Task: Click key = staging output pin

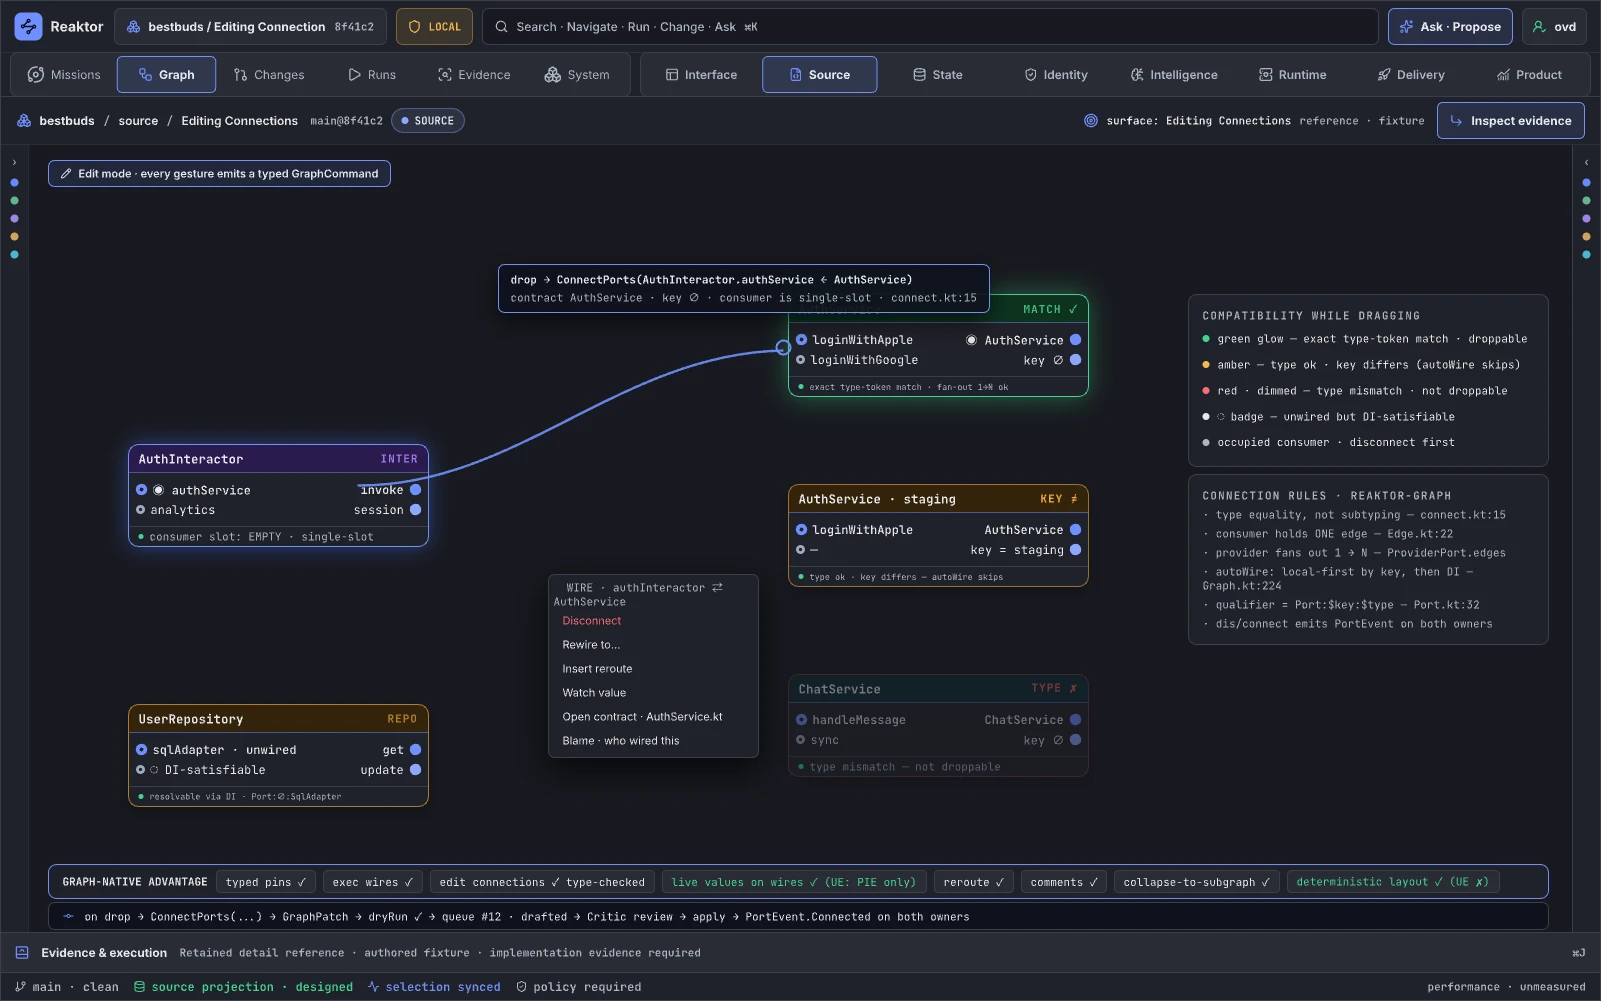Action: coord(1076,550)
